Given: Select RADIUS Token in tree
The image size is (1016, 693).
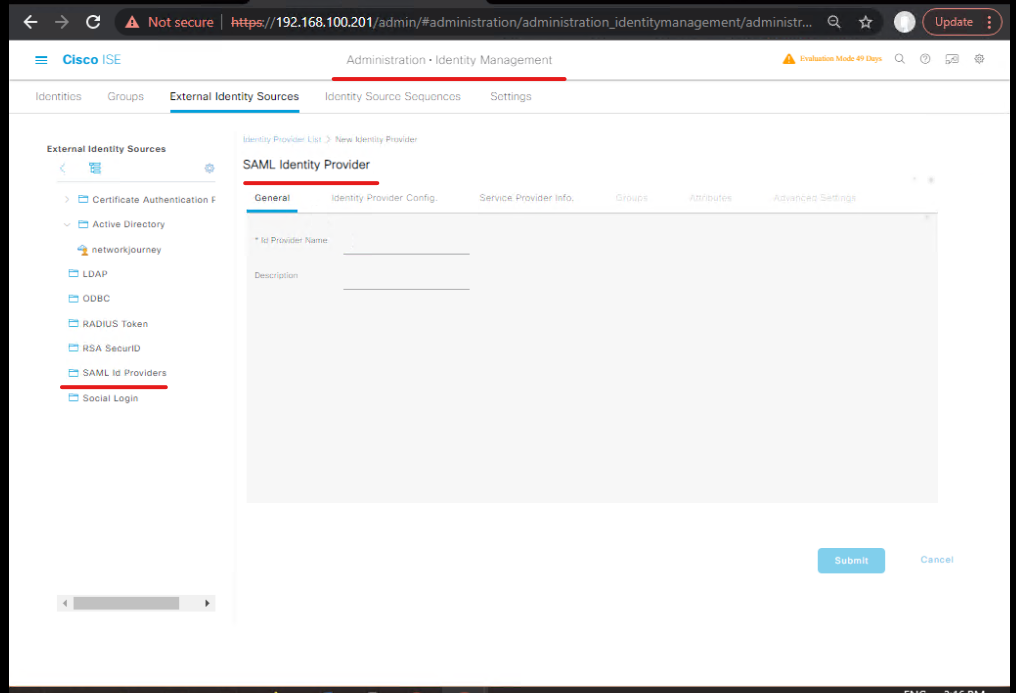Looking at the screenshot, I should [x=115, y=324].
